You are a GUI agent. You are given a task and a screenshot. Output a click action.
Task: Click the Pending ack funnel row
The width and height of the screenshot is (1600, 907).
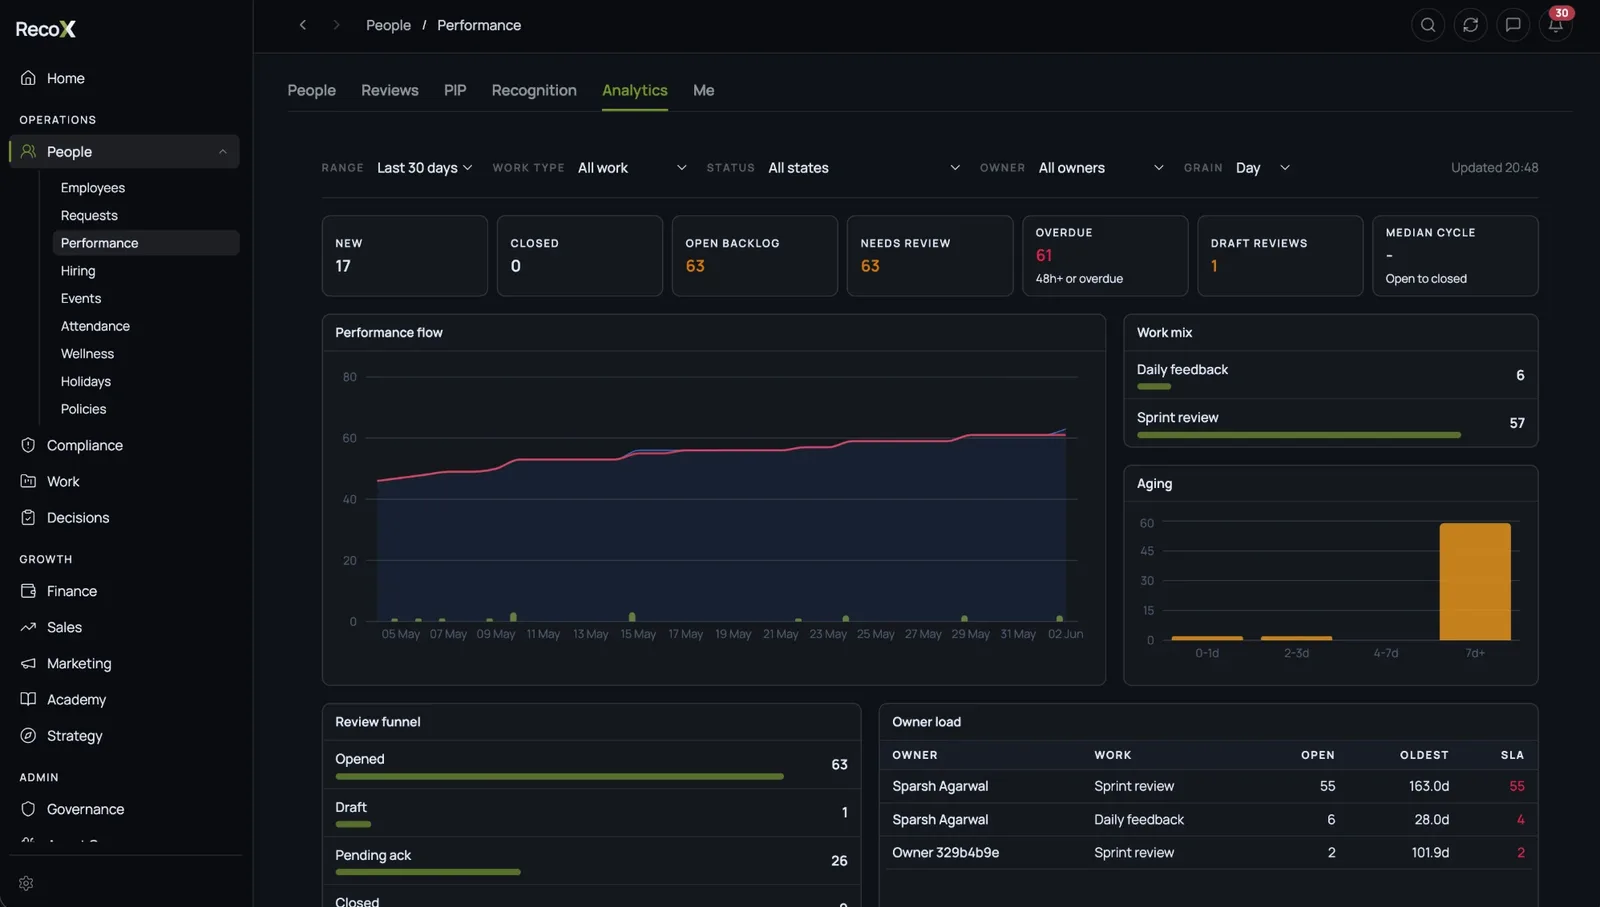coord(591,860)
